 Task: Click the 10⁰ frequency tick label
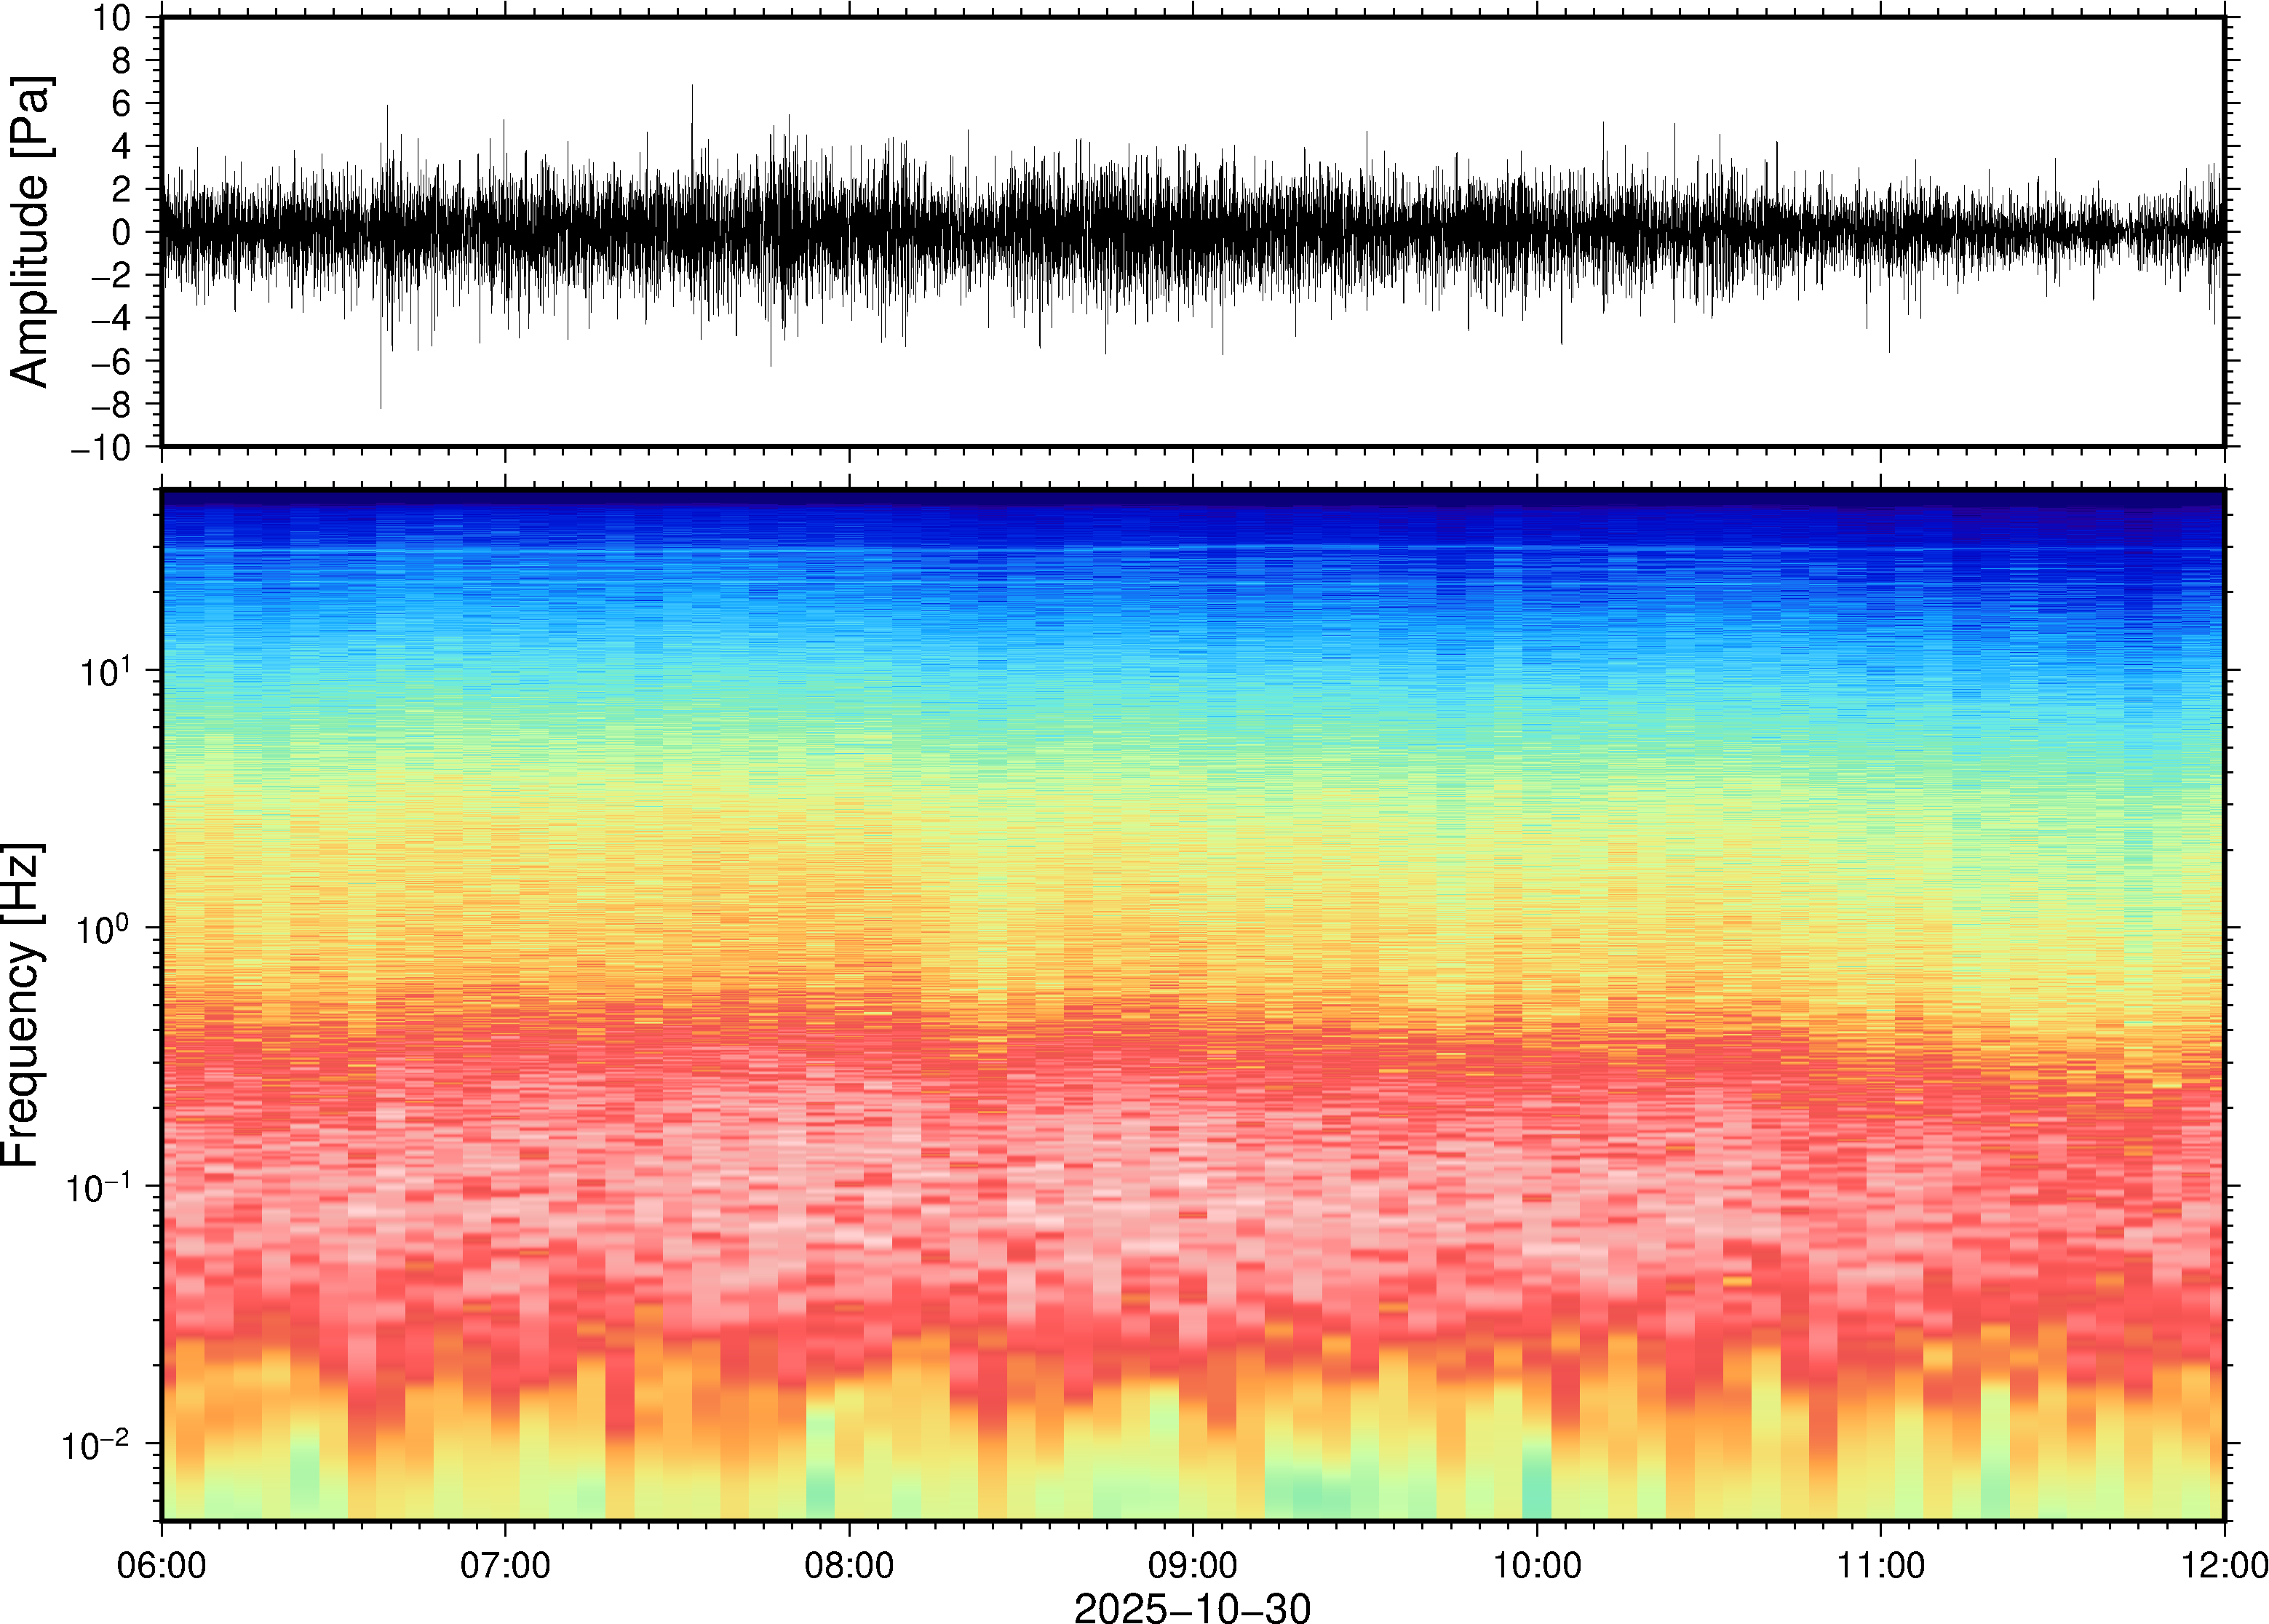[104, 930]
